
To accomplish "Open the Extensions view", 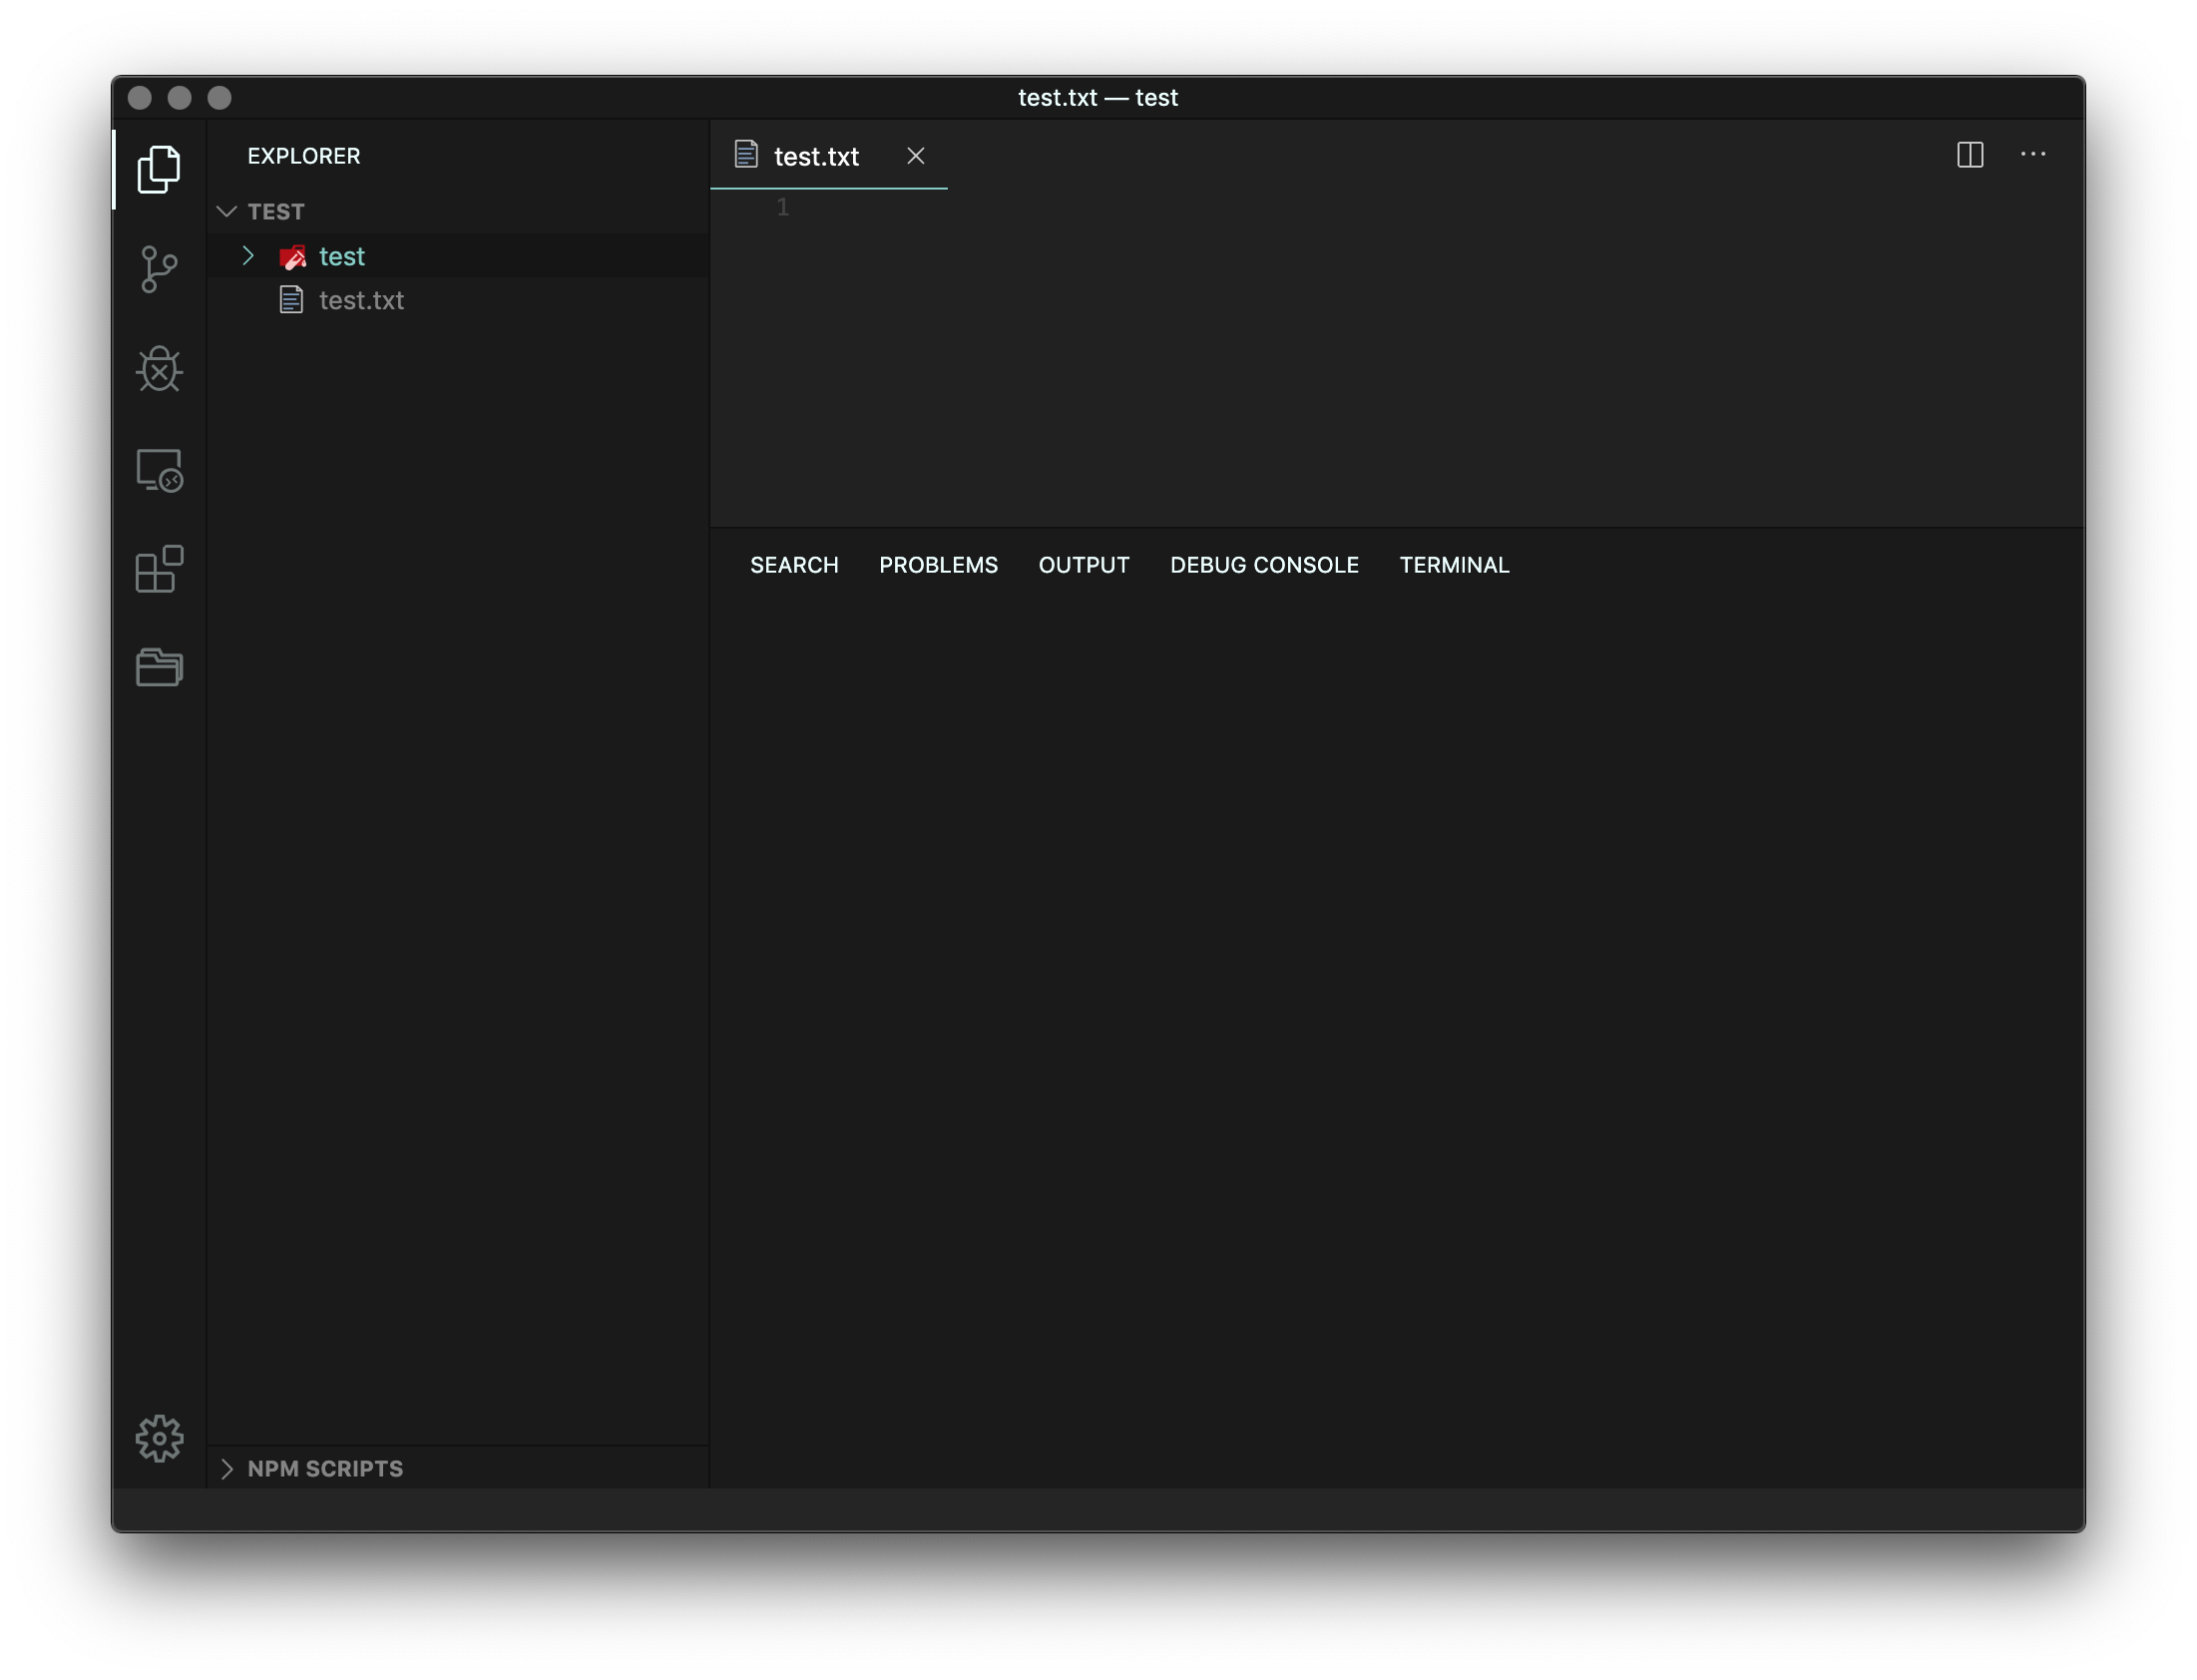I will [x=159, y=569].
